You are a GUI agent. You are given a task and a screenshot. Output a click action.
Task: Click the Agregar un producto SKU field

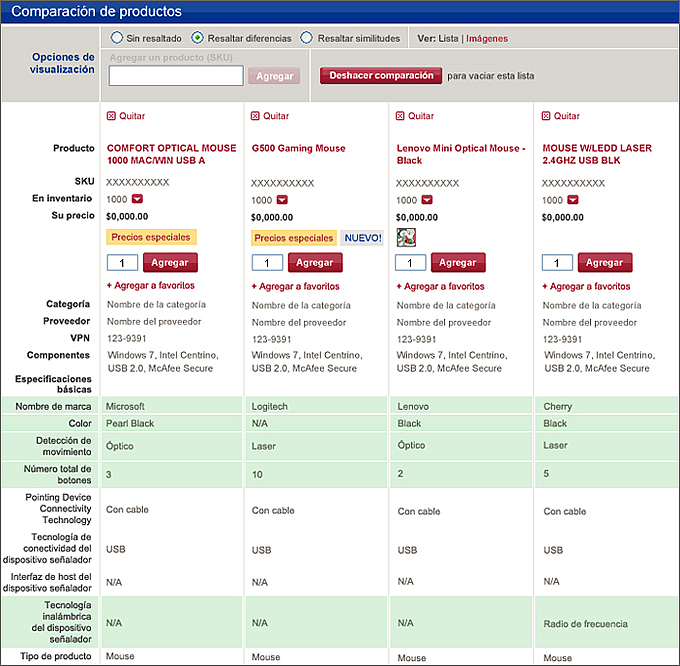176,76
